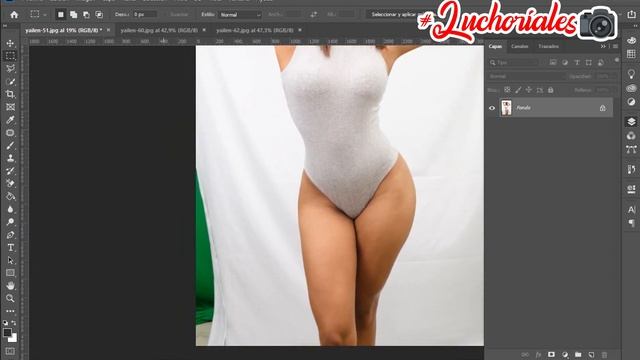Choose Intersect with Selection mode
Image resolution: width=640 pixels, height=360 pixels.
(x=99, y=15)
